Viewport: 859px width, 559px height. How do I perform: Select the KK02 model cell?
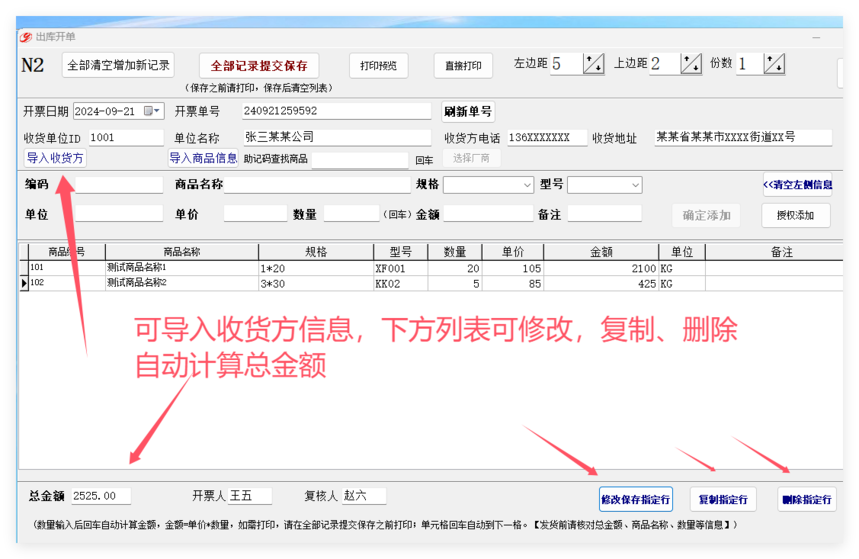(x=400, y=283)
